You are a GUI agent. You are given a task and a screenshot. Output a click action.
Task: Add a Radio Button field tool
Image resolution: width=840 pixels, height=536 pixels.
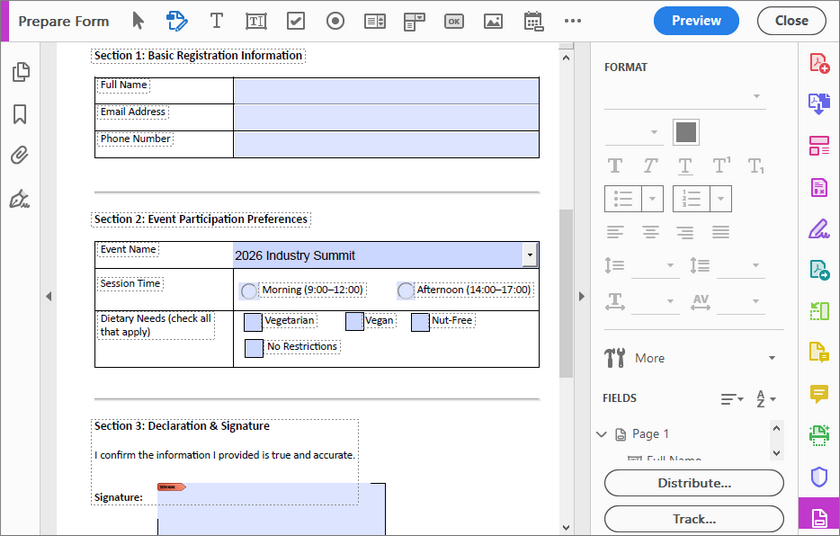(x=335, y=21)
